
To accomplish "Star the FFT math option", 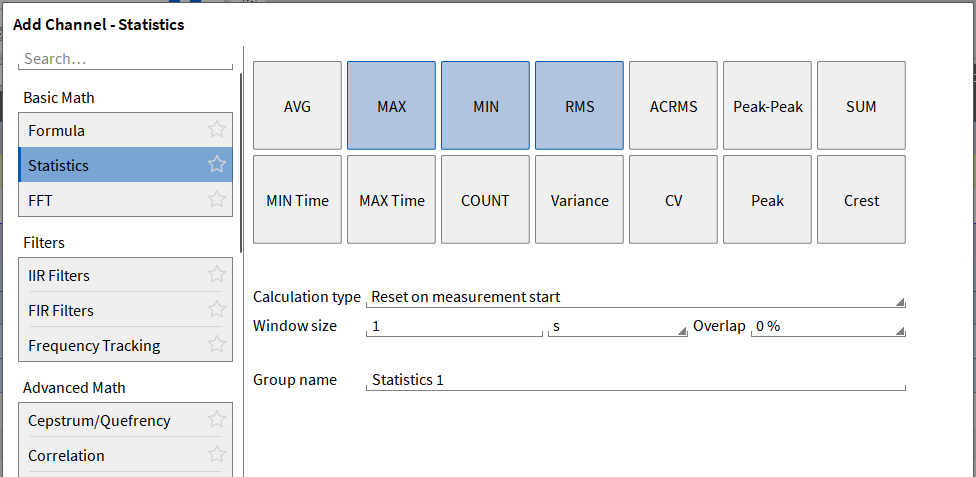I will [x=216, y=199].
